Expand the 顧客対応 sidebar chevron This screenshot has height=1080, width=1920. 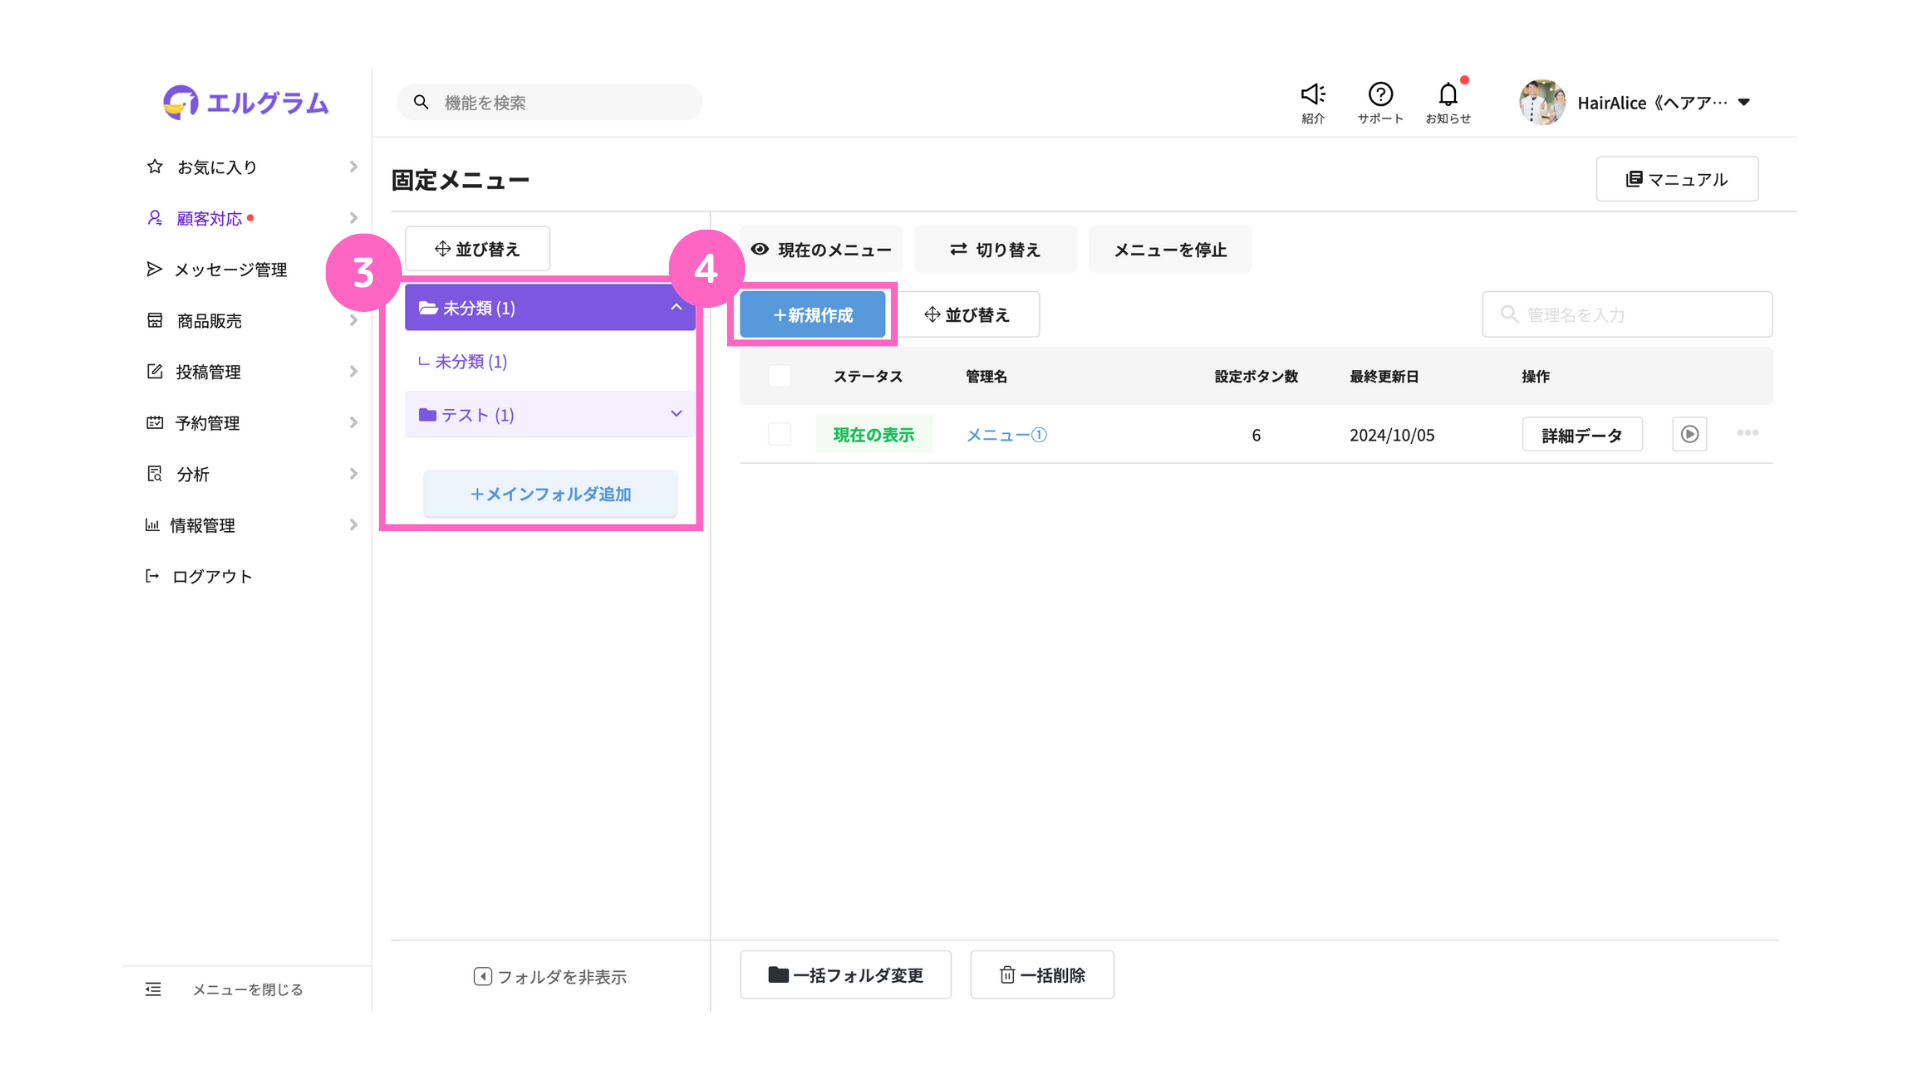coord(353,217)
